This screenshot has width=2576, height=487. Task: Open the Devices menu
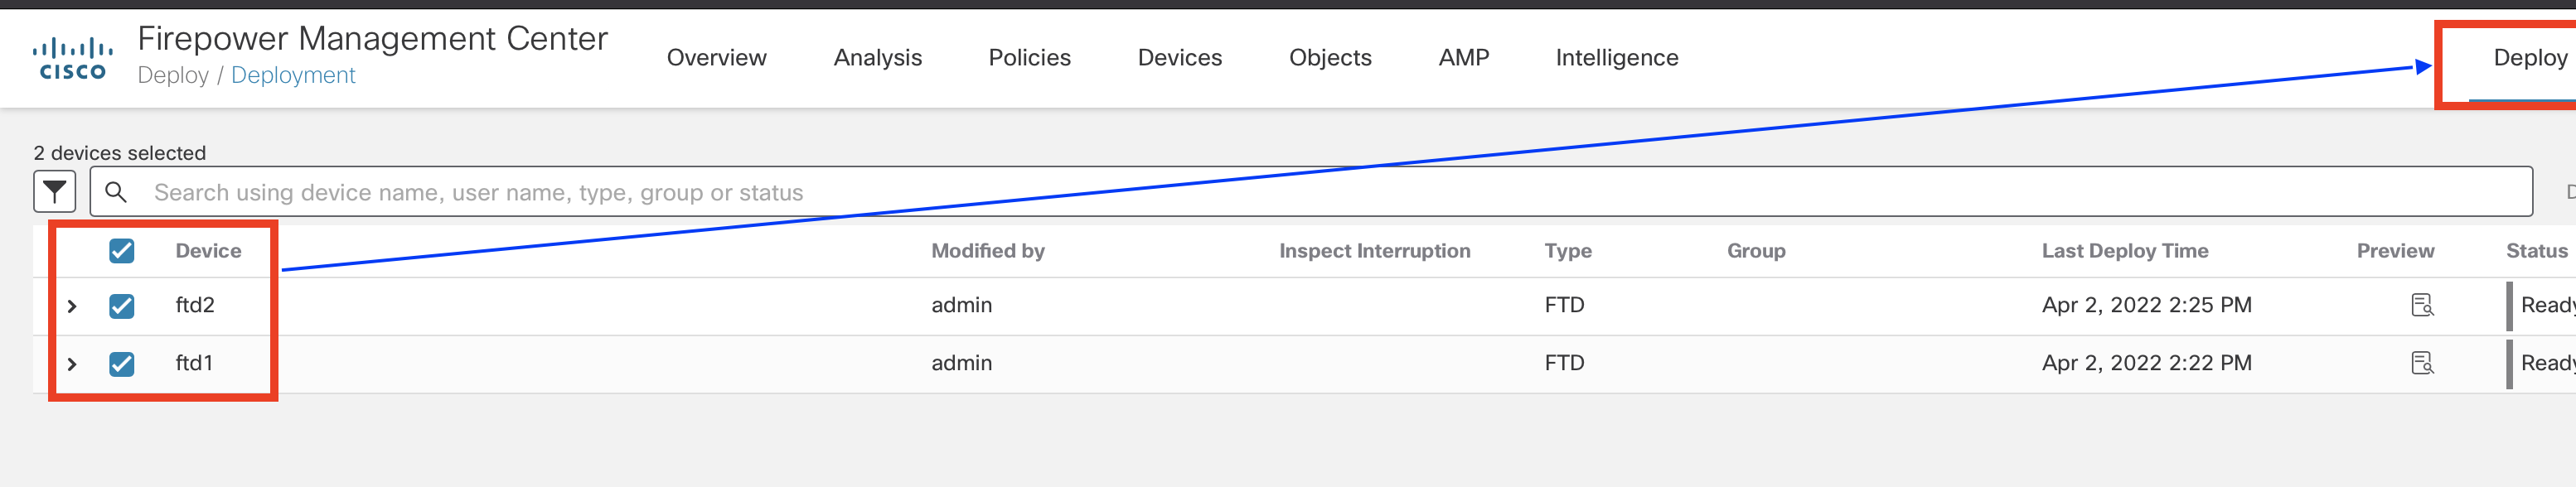click(1179, 58)
